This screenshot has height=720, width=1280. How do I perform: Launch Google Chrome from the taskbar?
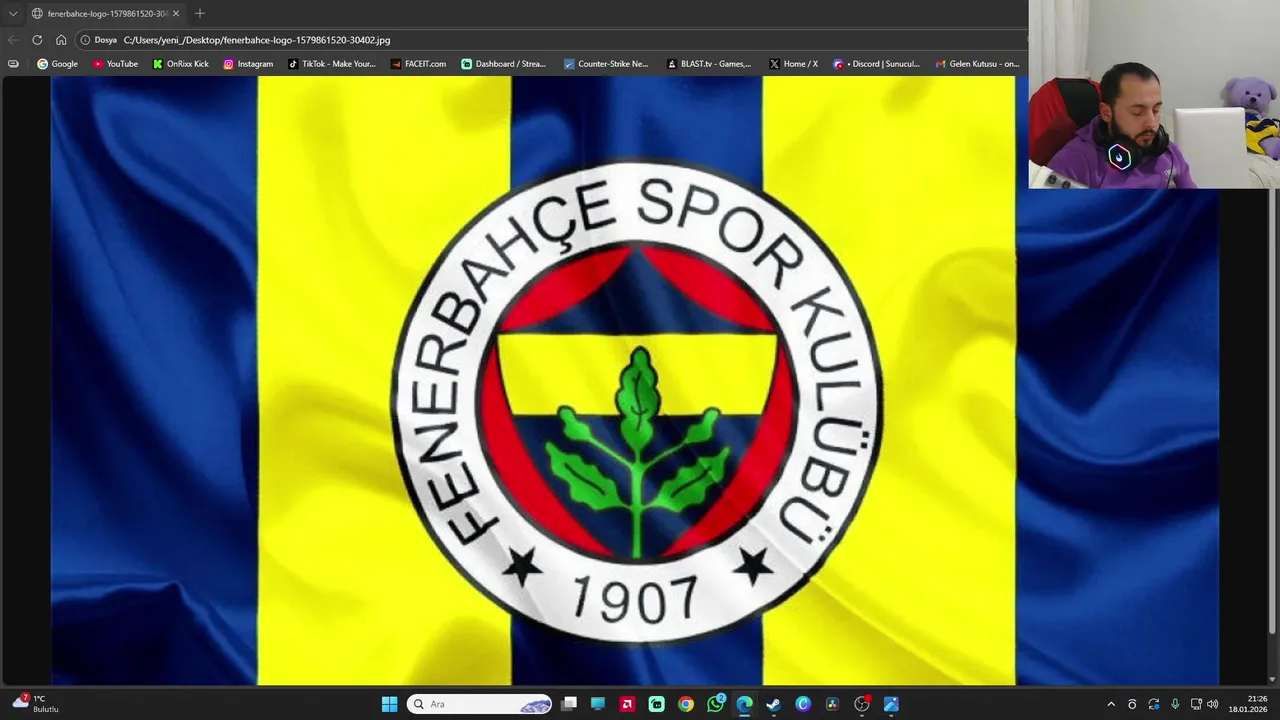click(686, 704)
